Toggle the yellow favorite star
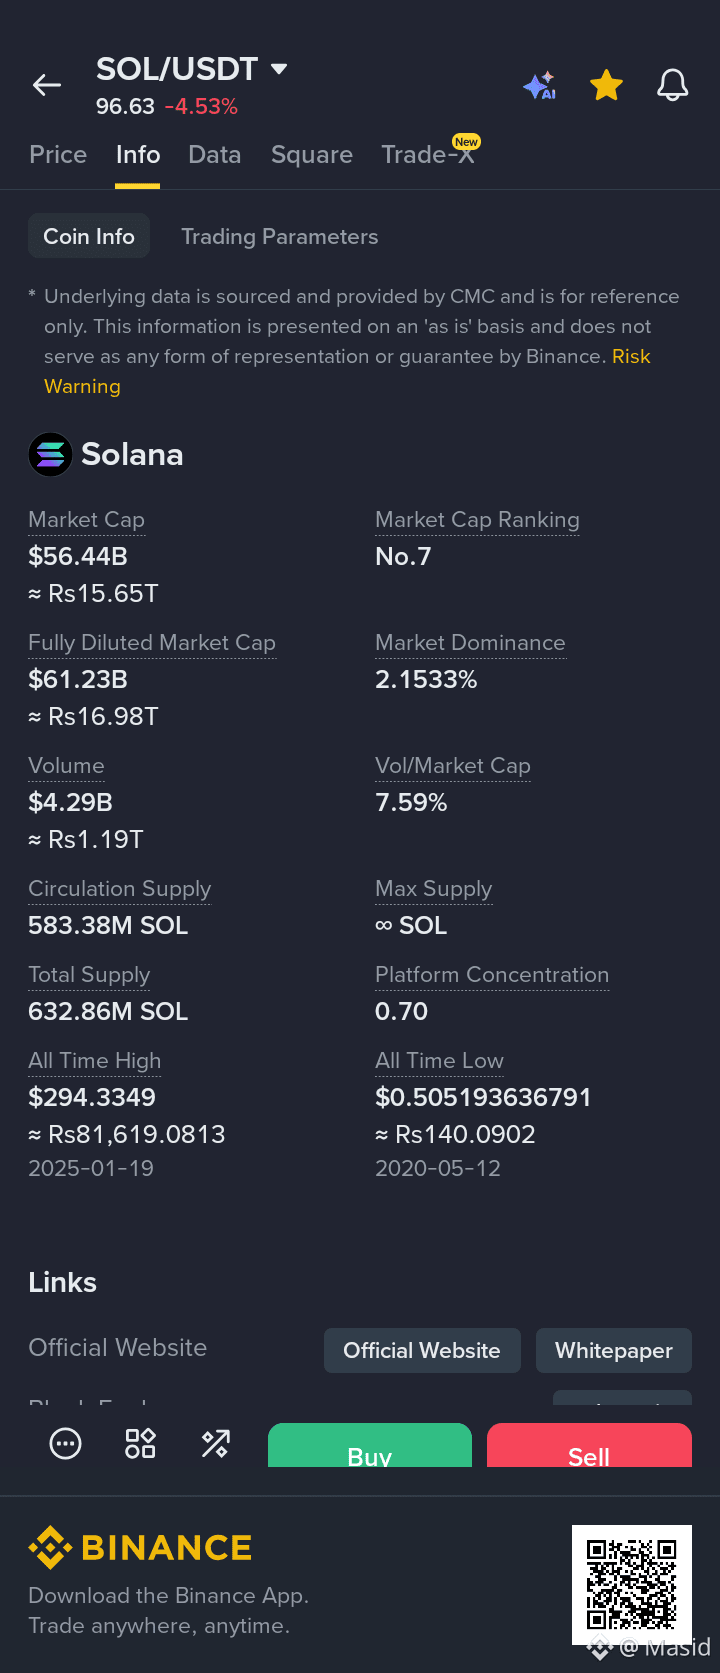The height and width of the screenshot is (1673, 720). tap(606, 86)
